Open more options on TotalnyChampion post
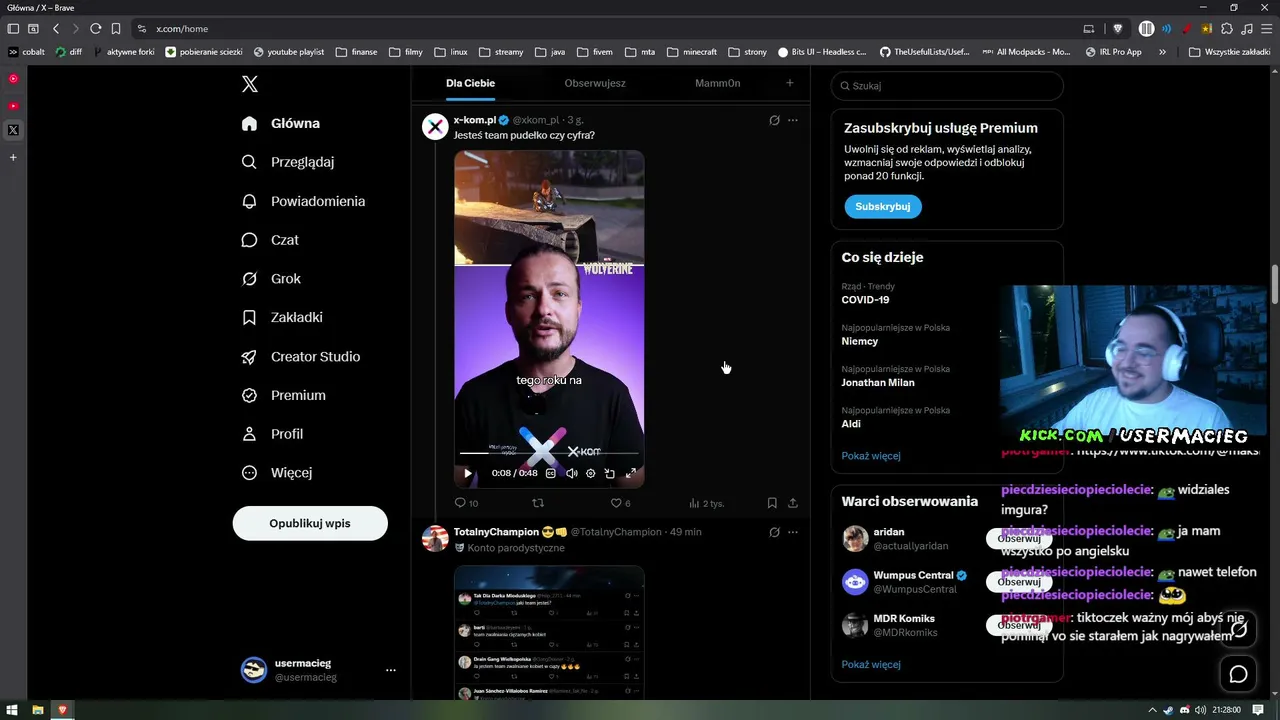The image size is (1280, 720). 793,532
